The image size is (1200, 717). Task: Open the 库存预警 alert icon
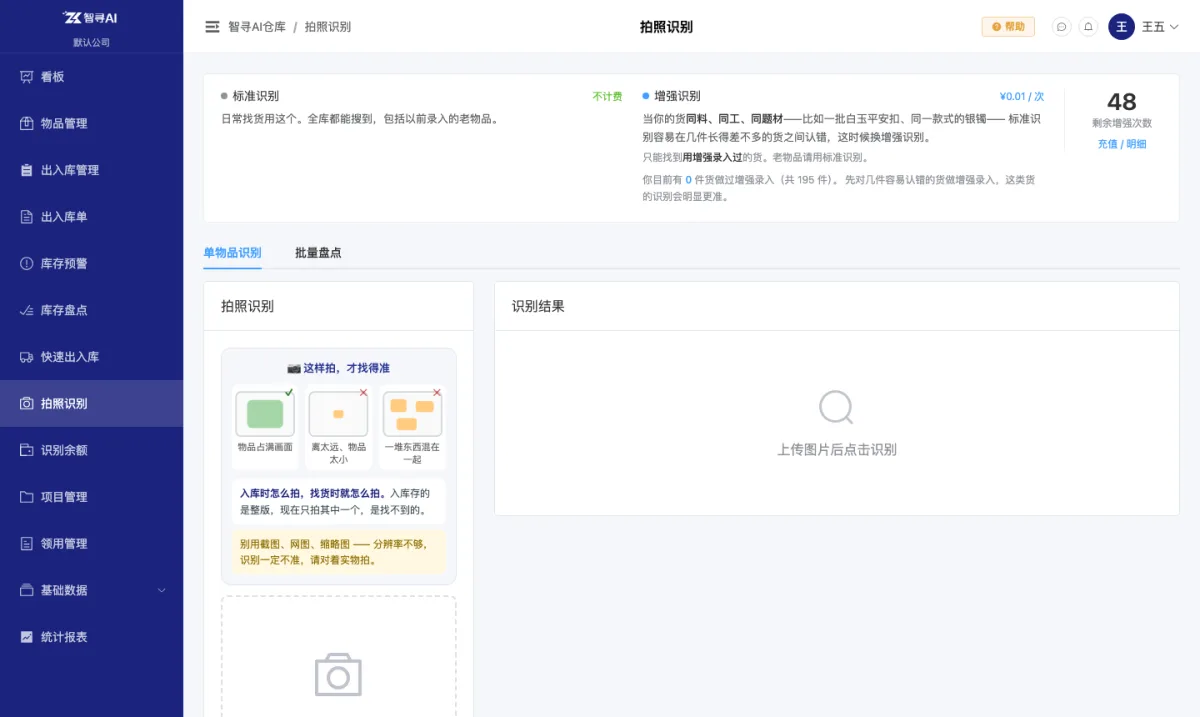coord(27,264)
